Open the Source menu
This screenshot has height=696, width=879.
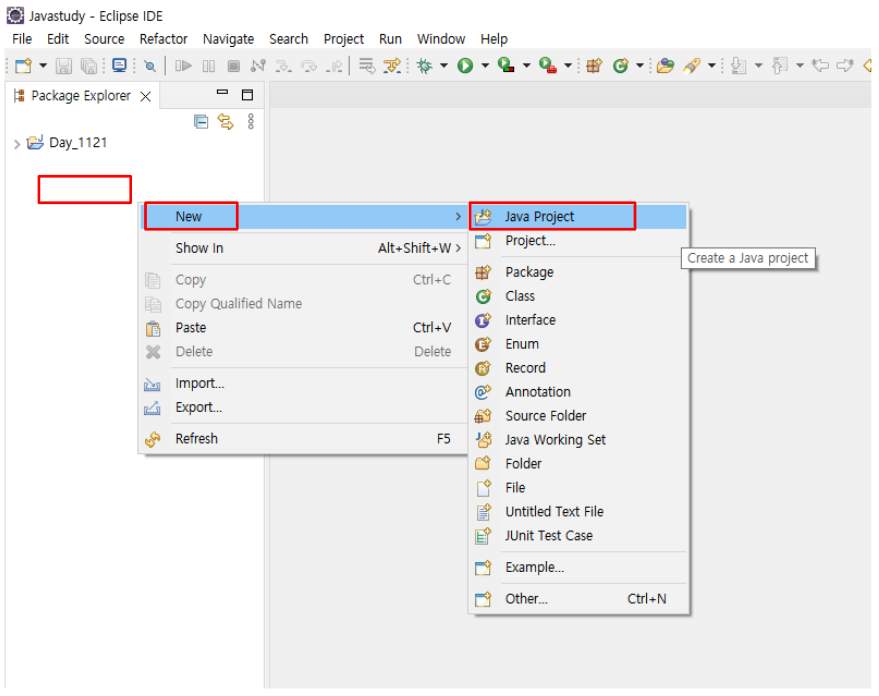tap(104, 39)
